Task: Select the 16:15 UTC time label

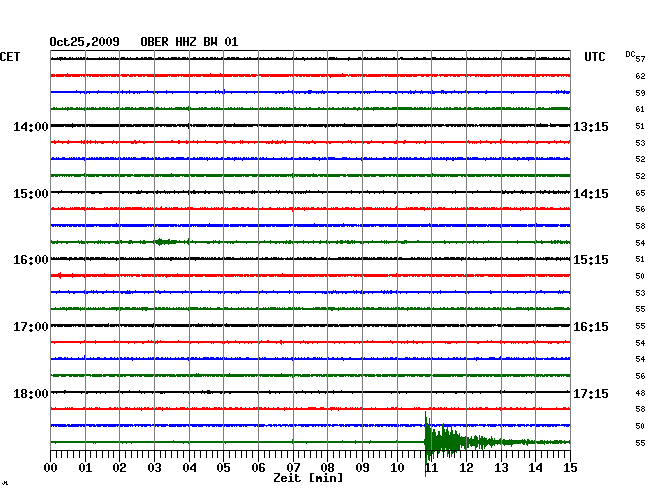Action: (591, 327)
